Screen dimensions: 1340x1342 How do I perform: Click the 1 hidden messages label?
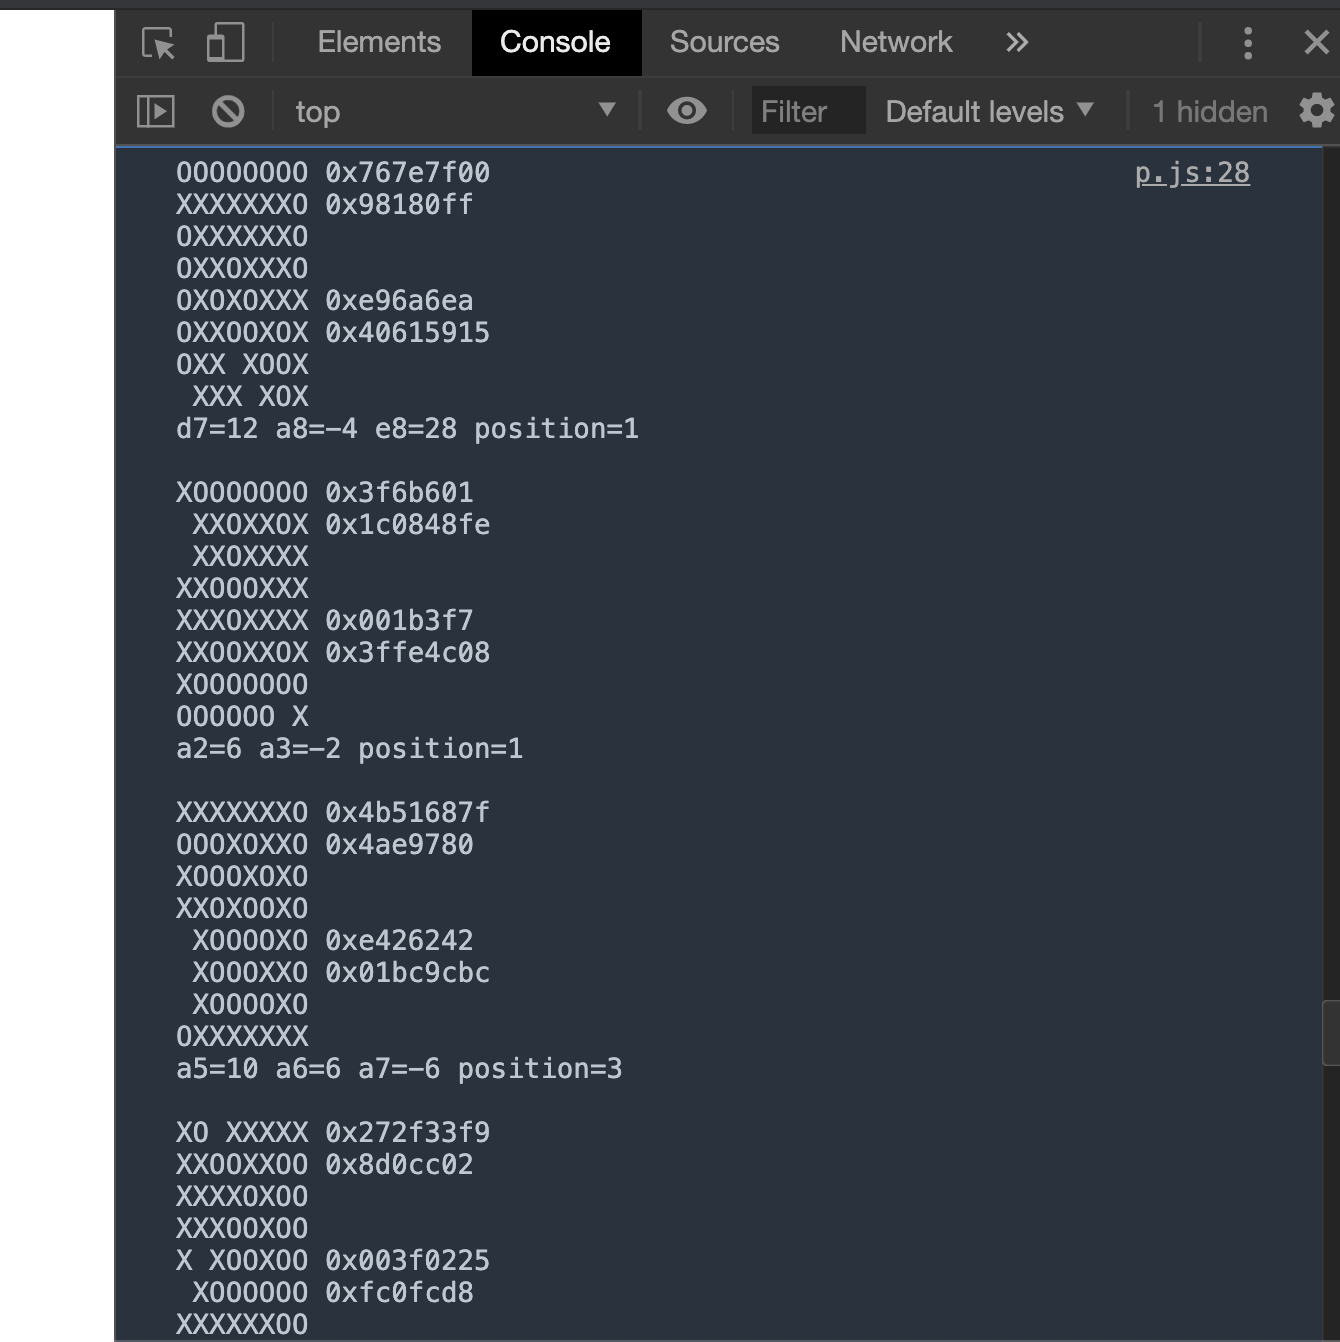pyautogui.click(x=1209, y=112)
